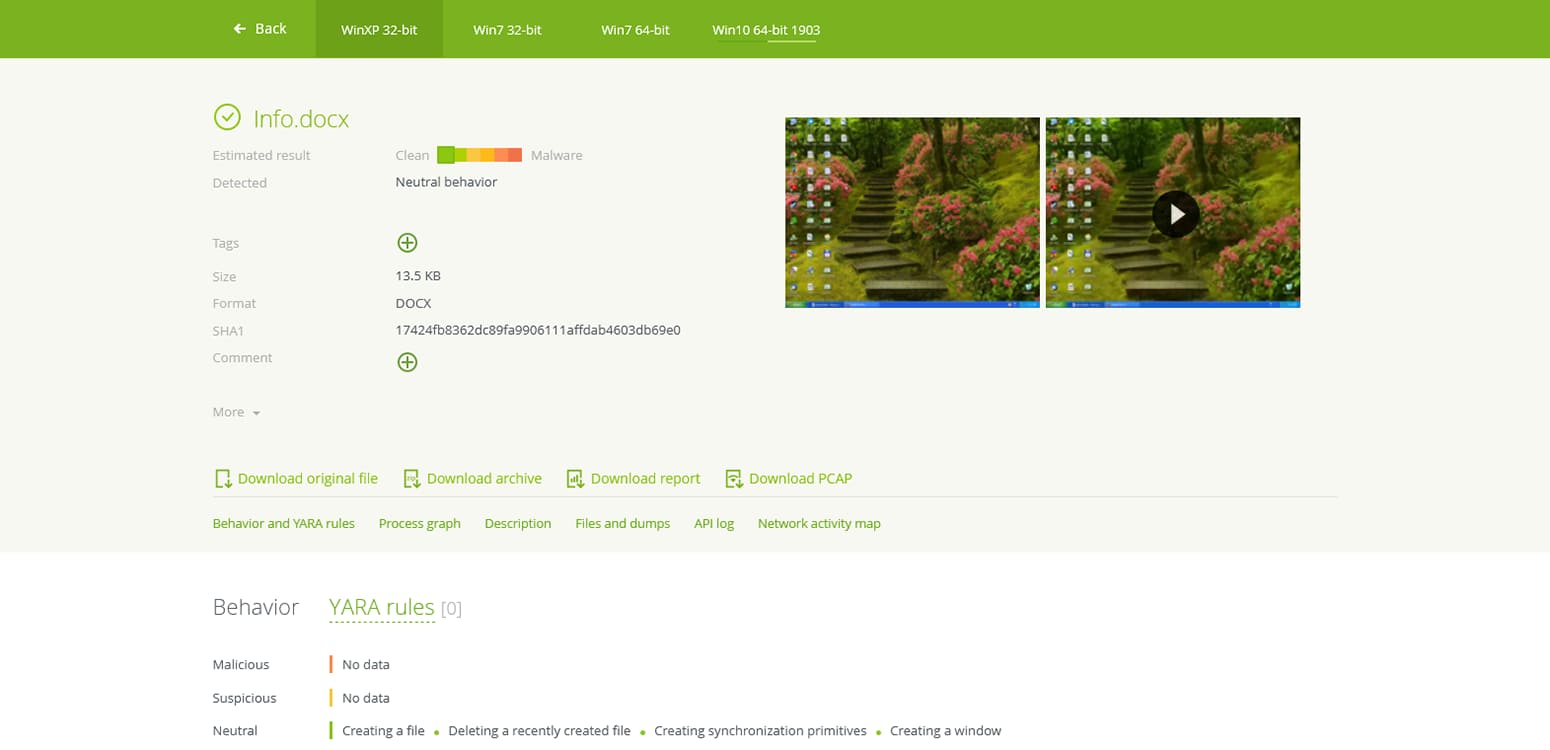Select the SHA1 hash value
The width and height of the screenshot is (1550, 750).
pos(538,330)
